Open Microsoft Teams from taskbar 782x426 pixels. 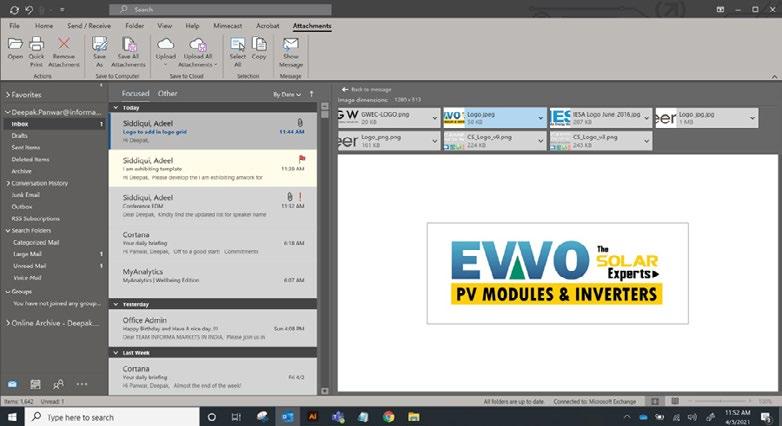tap(338, 417)
